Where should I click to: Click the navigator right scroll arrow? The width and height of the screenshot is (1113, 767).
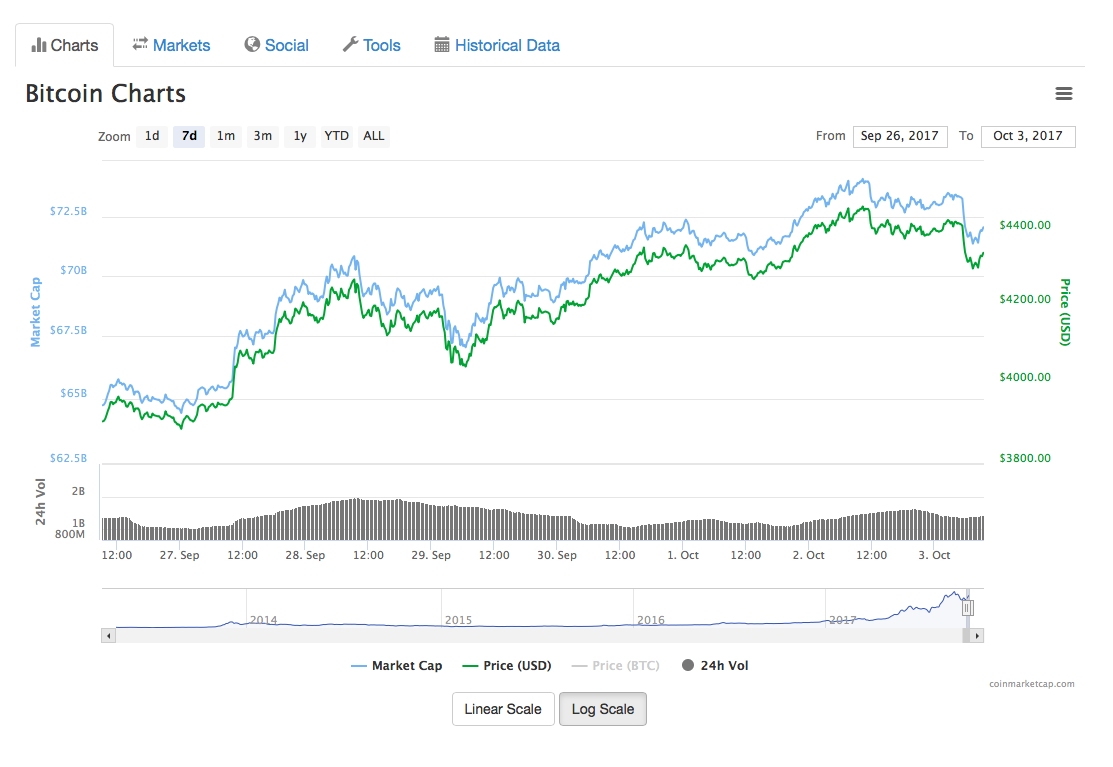point(977,635)
